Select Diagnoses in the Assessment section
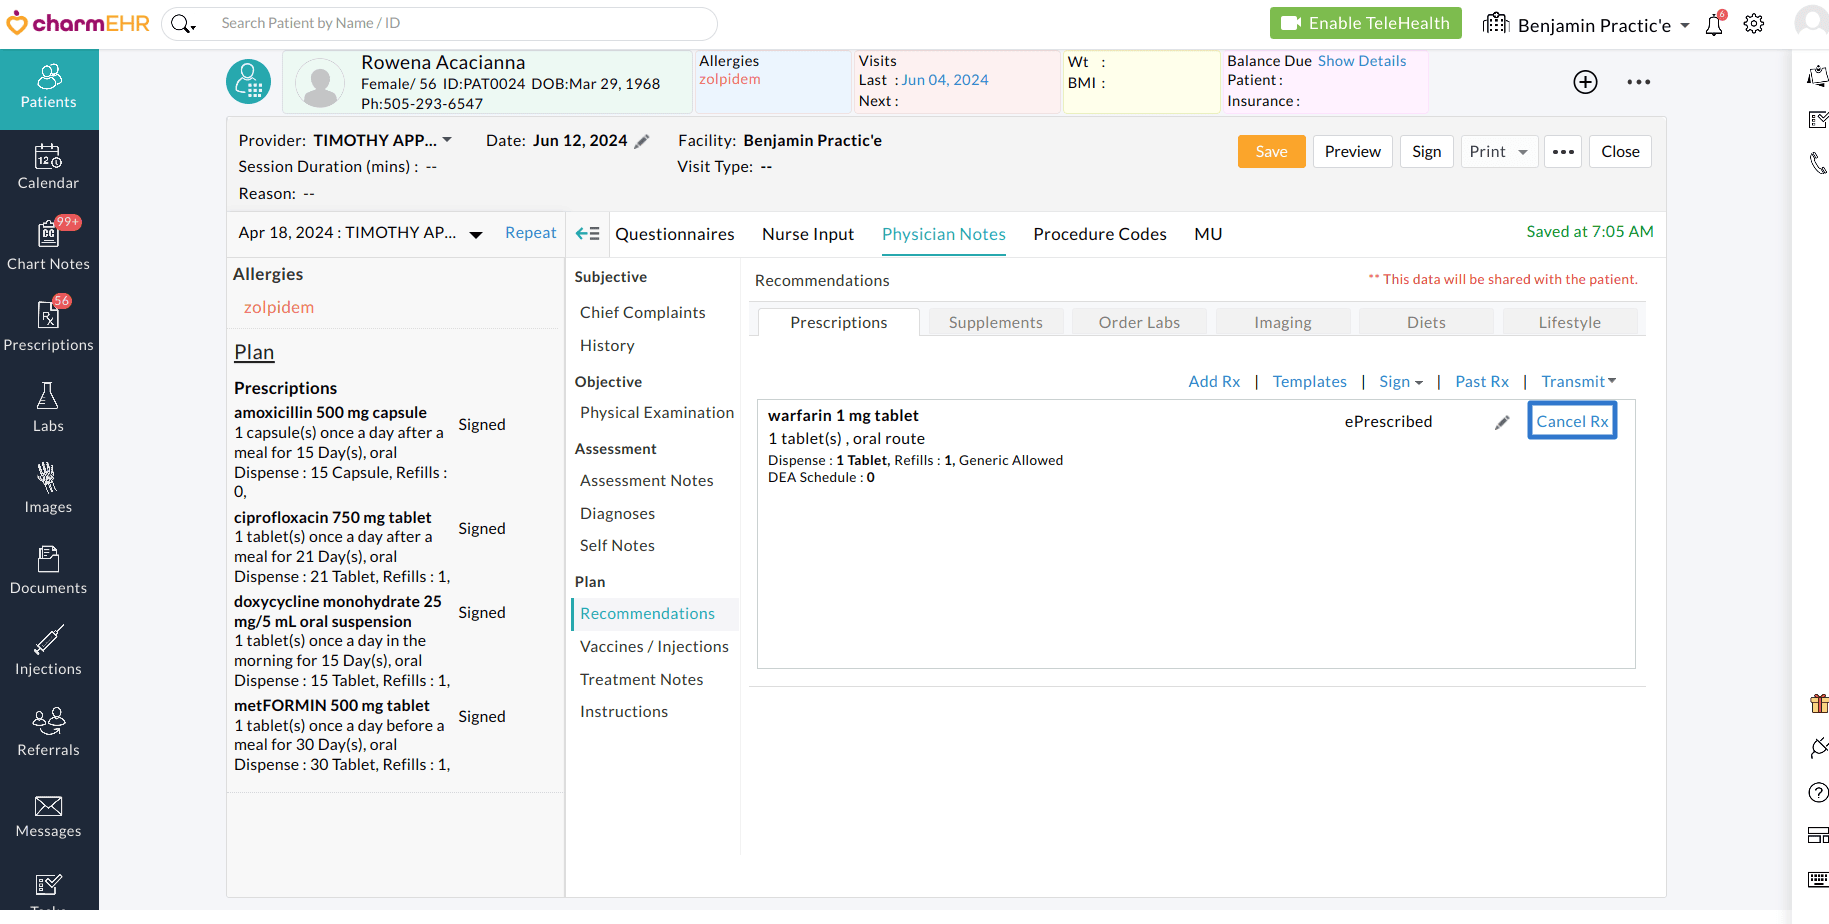The height and width of the screenshot is (924, 1829). 617,514
